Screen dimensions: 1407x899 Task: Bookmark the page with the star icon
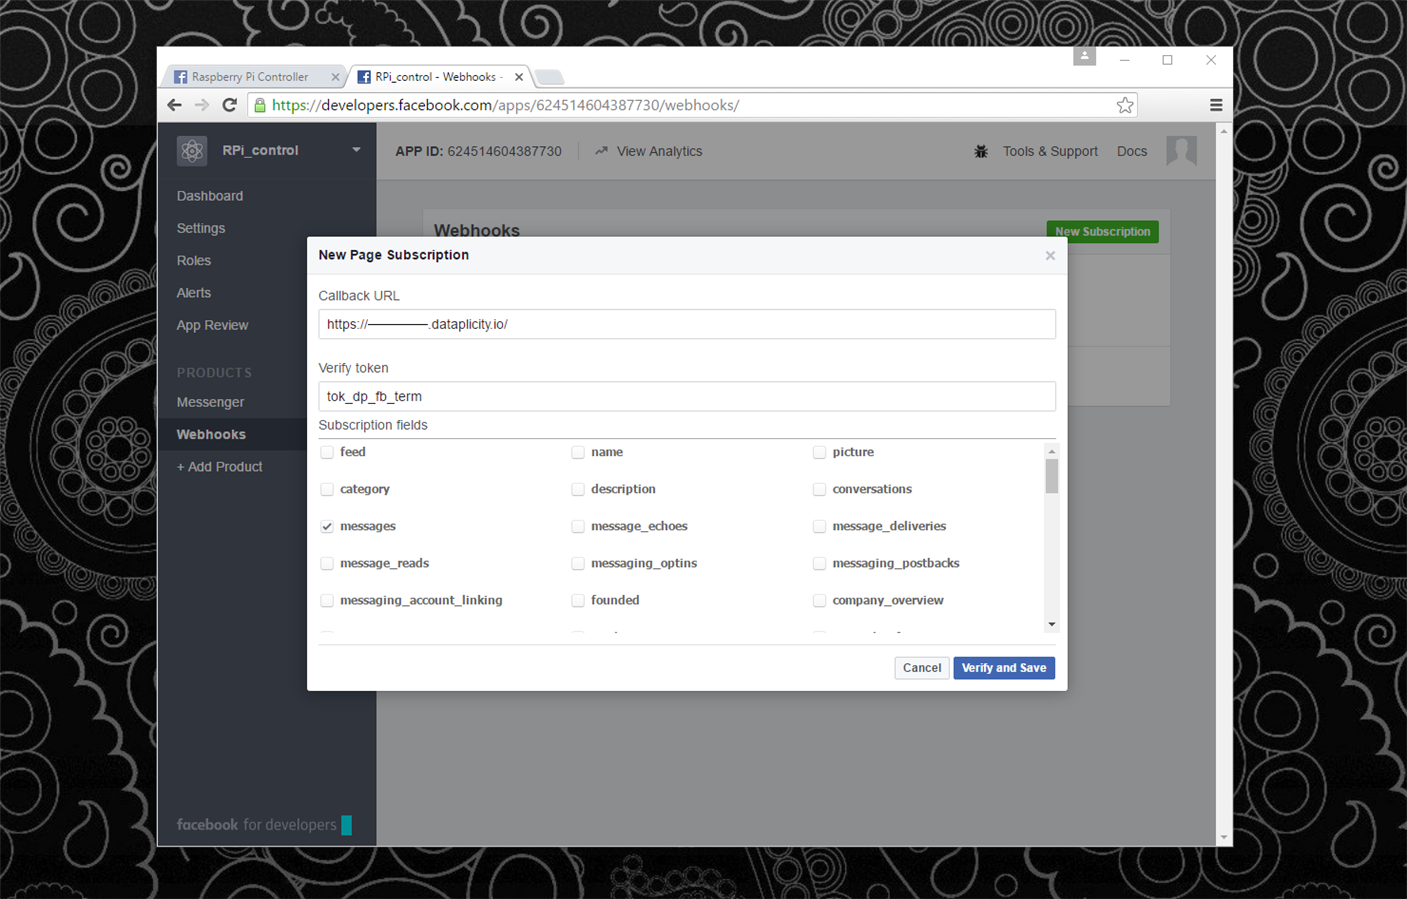[x=1125, y=105]
